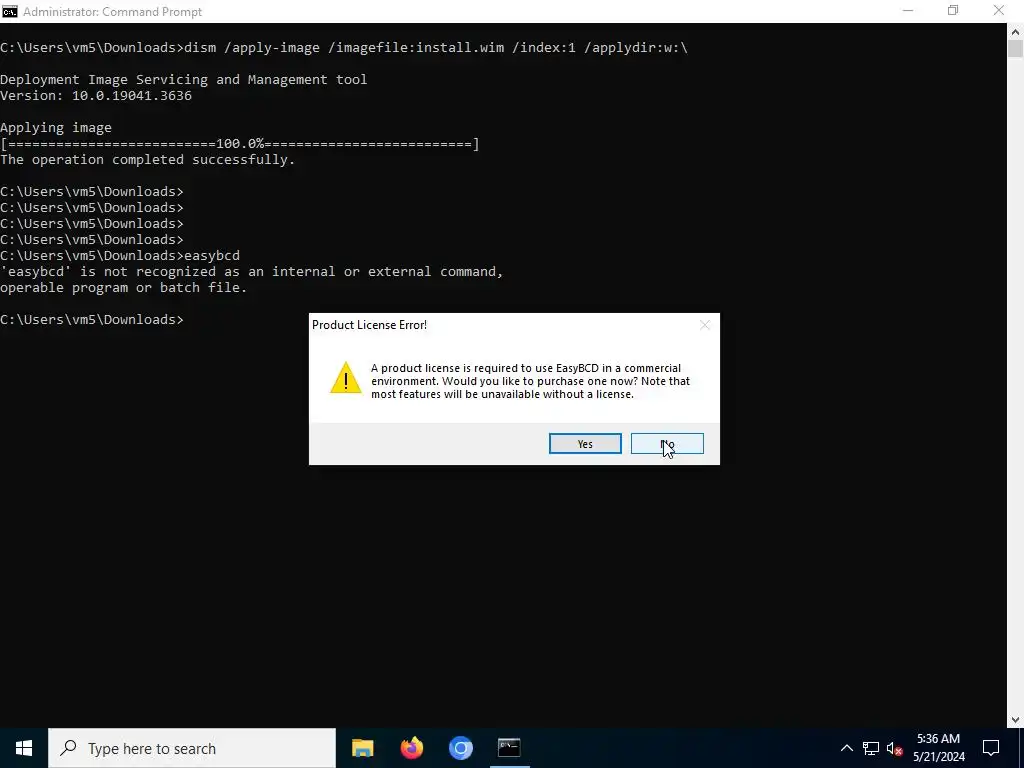The height and width of the screenshot is (768, 1024).
Task: Click 'Deployment Image Servicing and Management tool' text
Action: pyautogui.click(x=184, y=80)
